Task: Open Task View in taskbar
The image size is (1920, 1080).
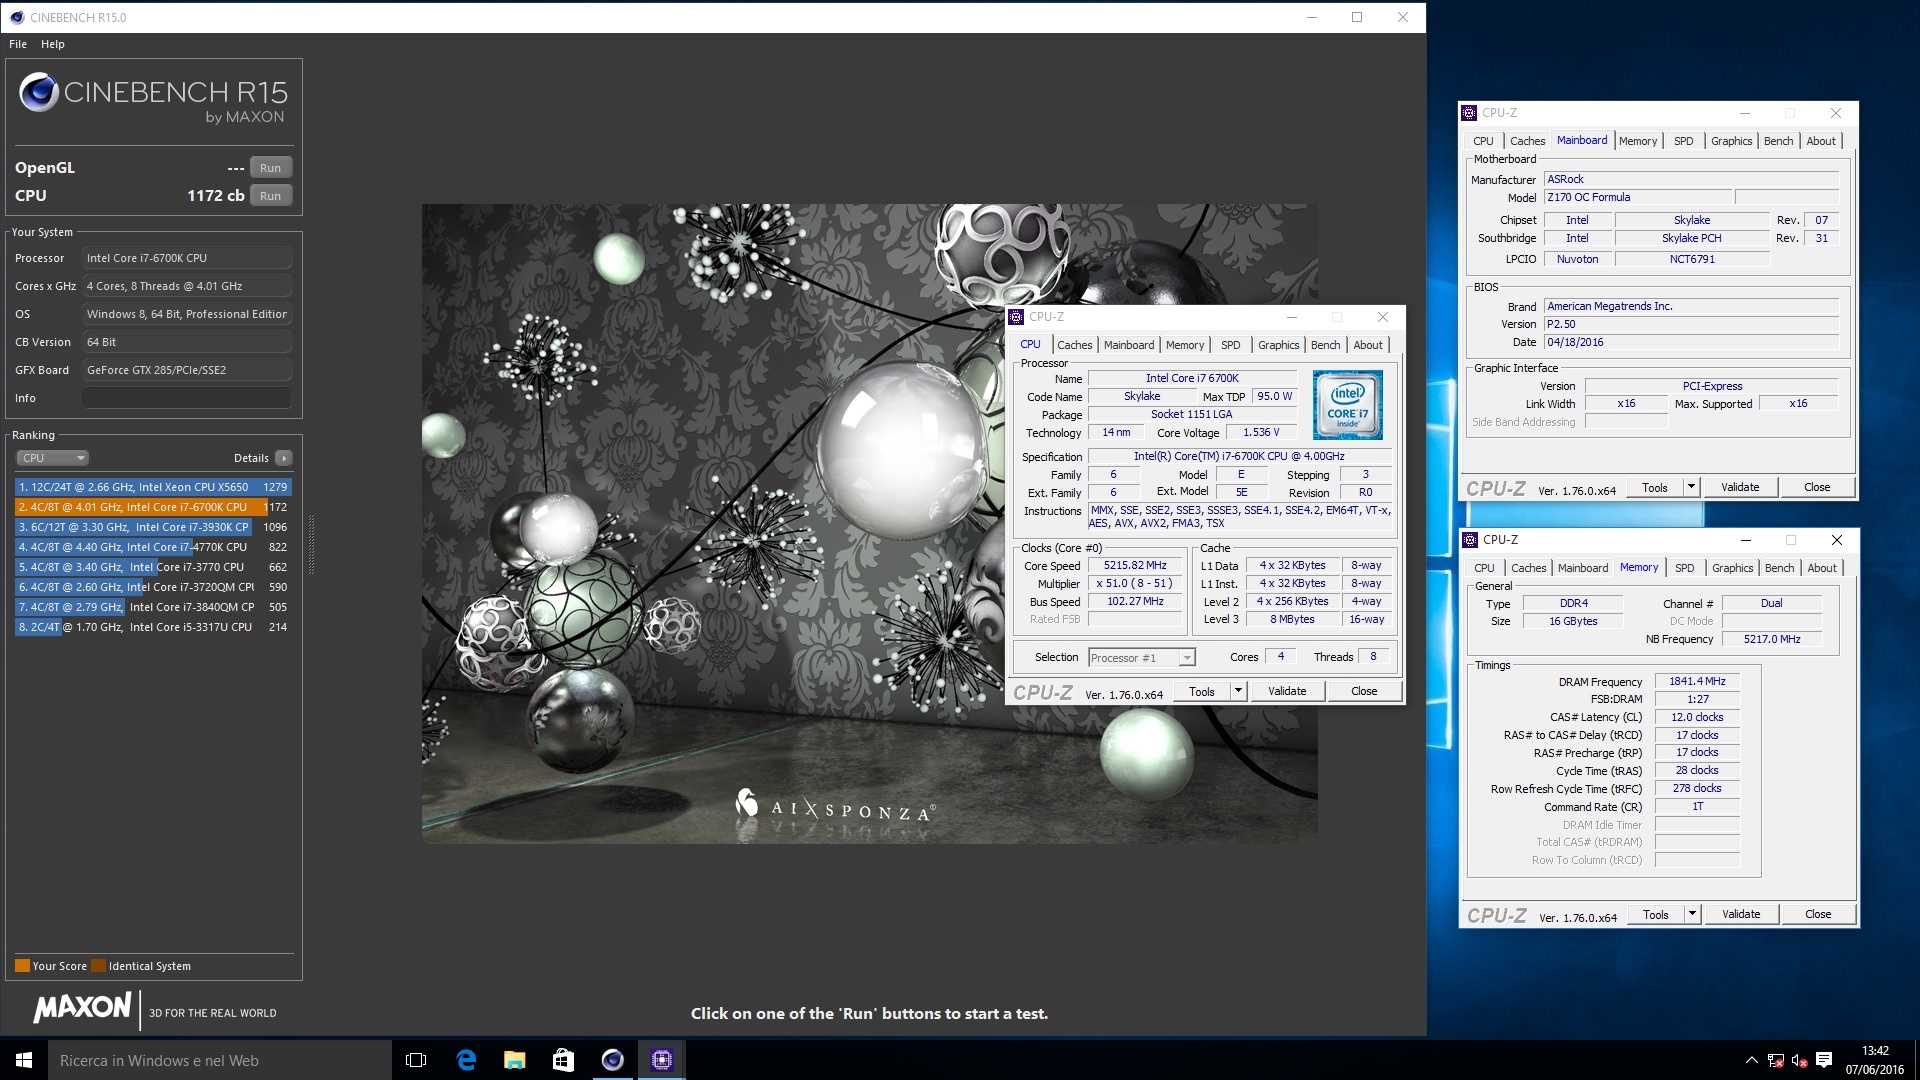Action: [x=416, y=1060]
